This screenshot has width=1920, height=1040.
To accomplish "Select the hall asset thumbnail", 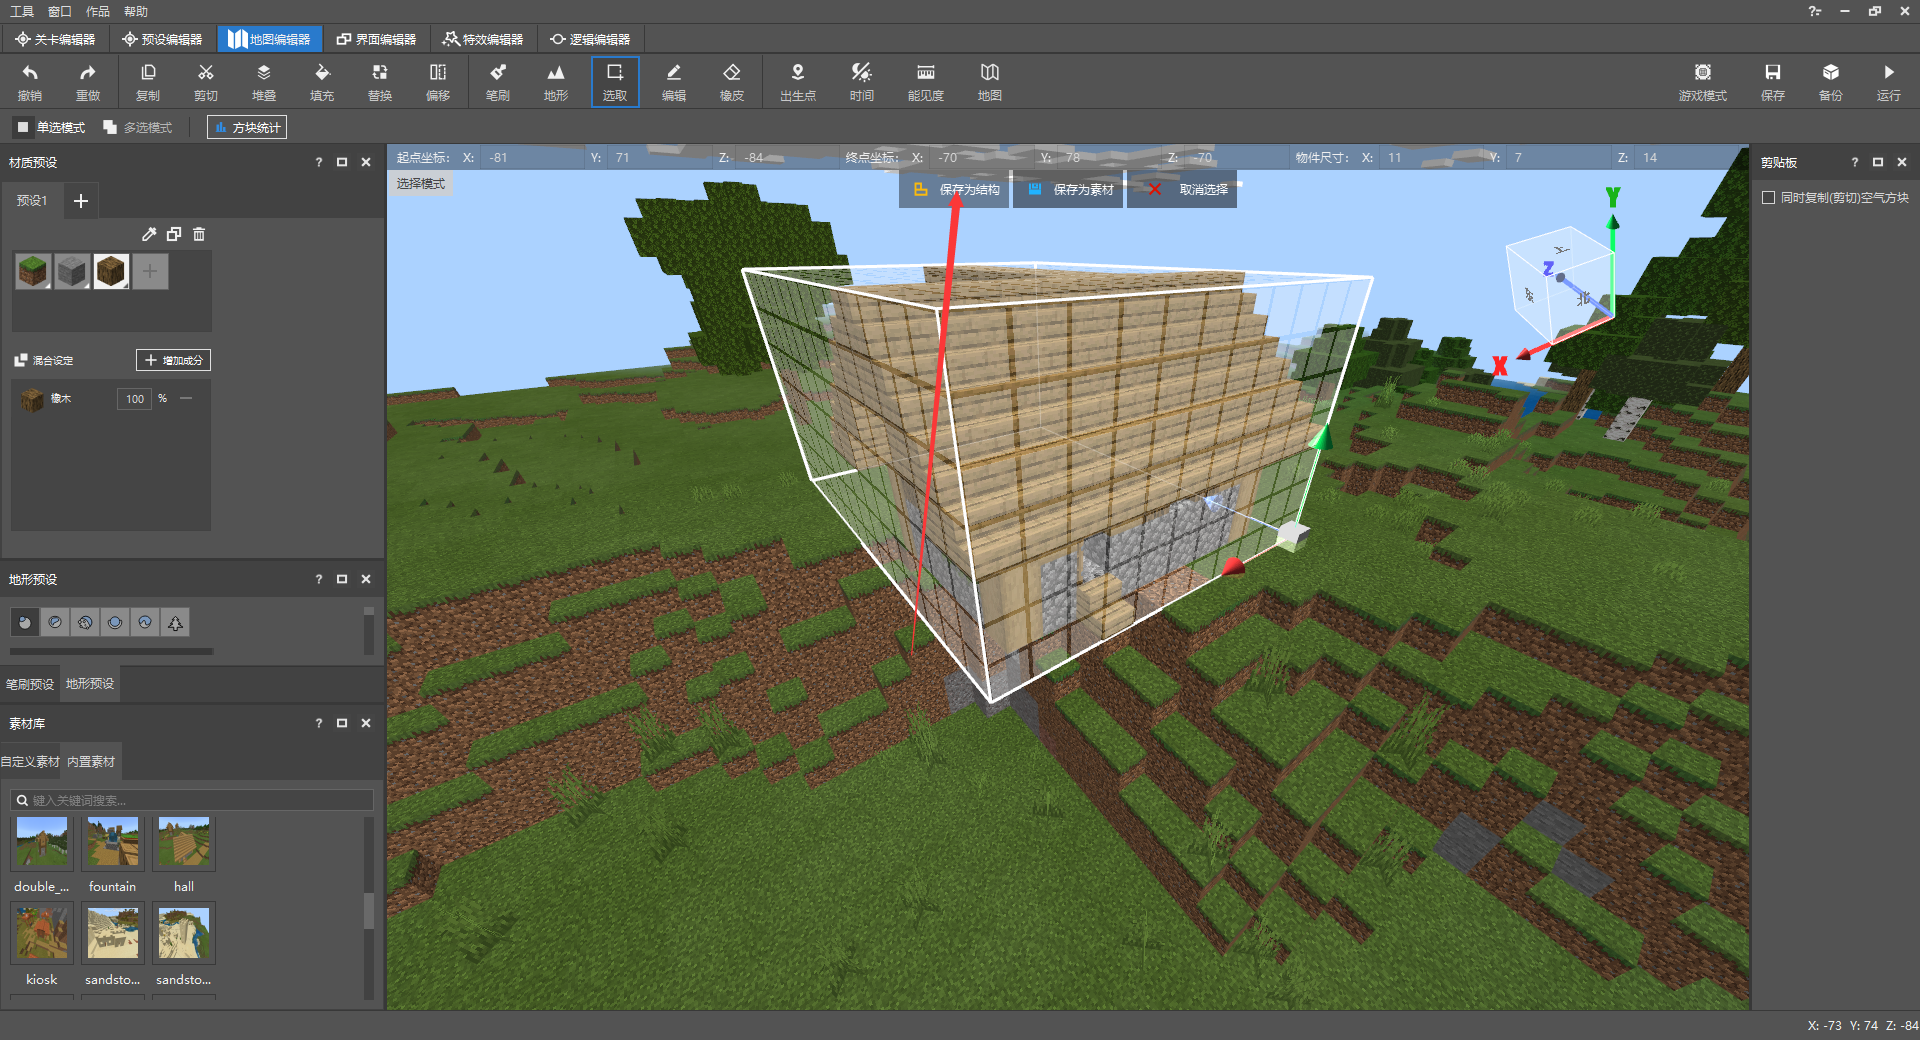I will (x=184, y=843).
